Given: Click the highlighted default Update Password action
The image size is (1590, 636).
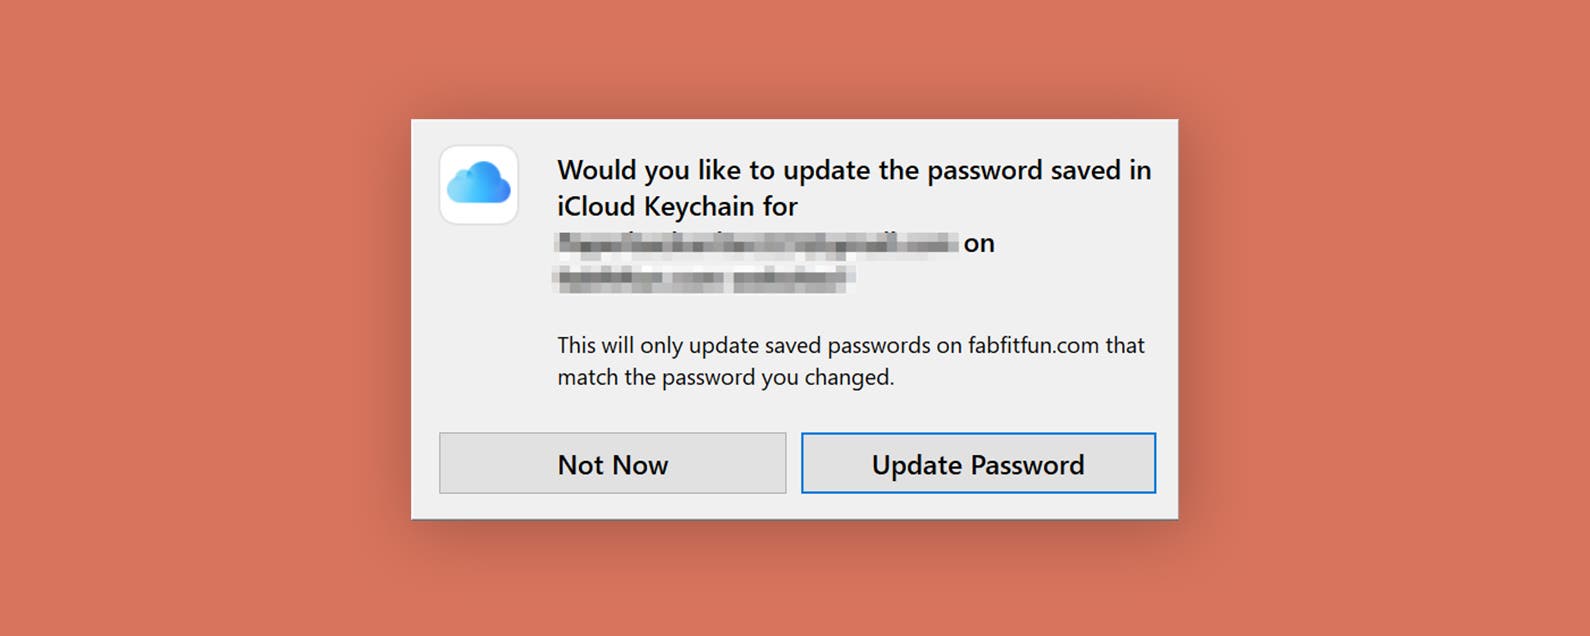Looking at the screenshot, I should (x=977, y=463).
